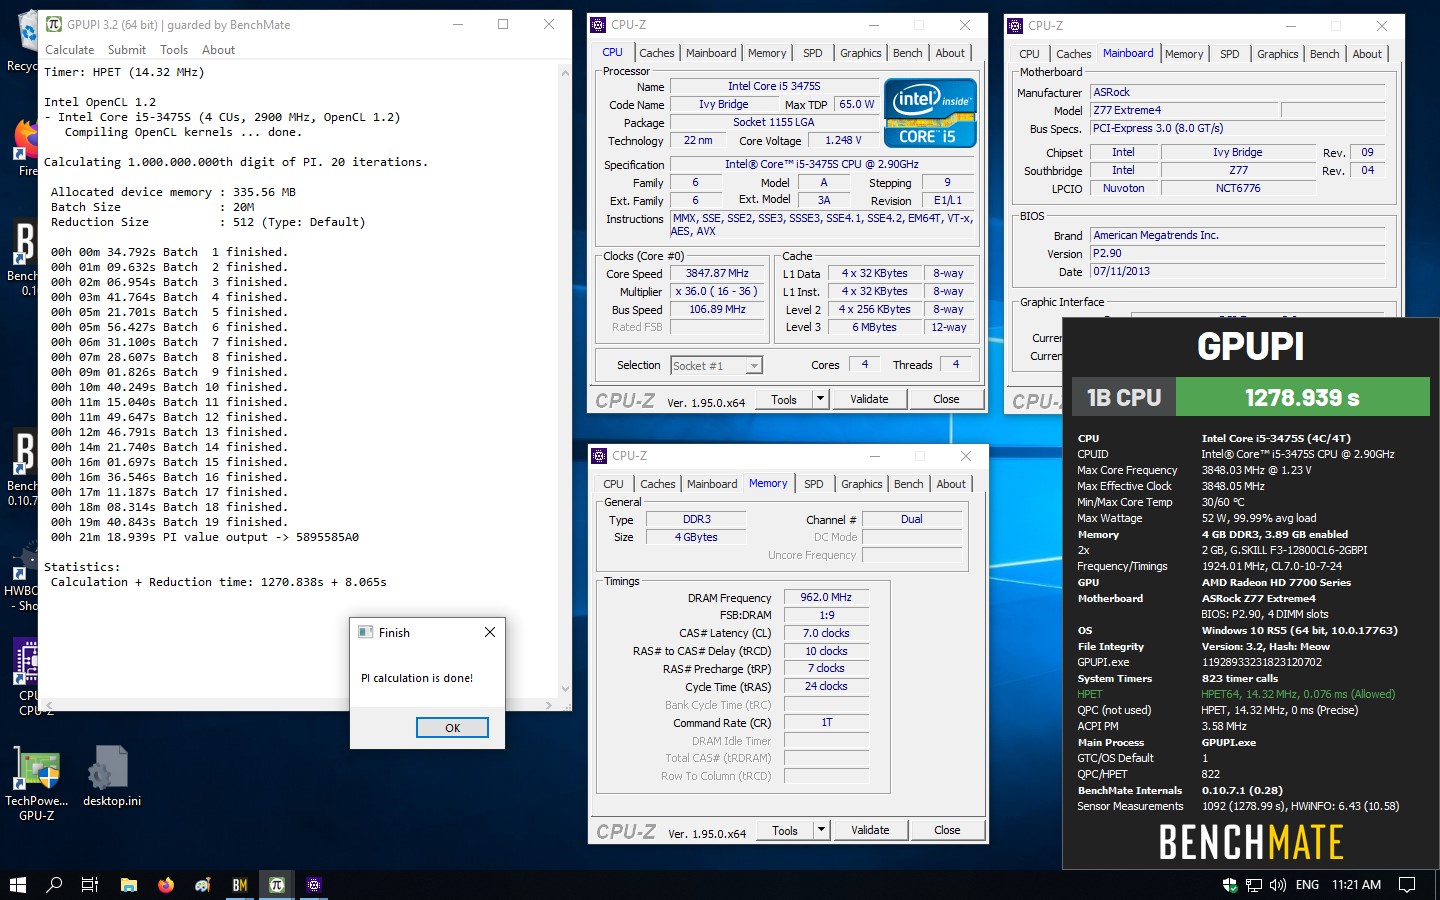
Task: Click the 11:21 AM taskbar clock
Action: tap(1356, 885)
